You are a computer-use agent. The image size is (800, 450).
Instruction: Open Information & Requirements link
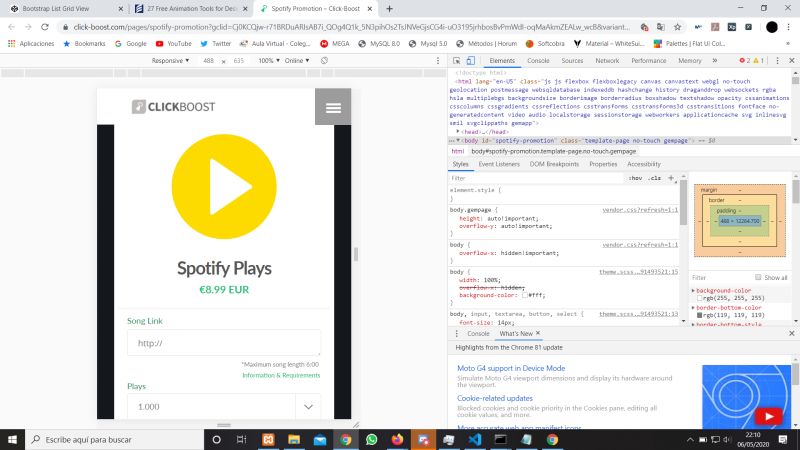[281, 375]
